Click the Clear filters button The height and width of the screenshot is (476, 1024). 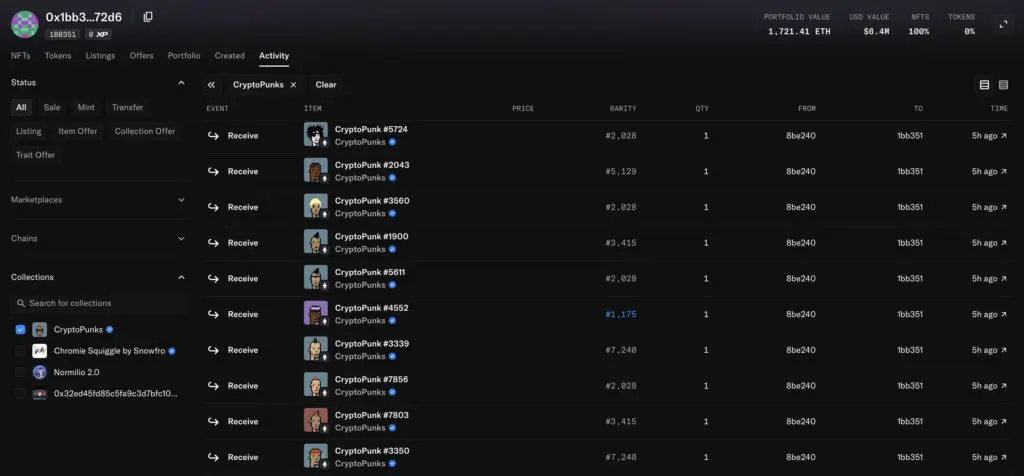pos(326,85)
